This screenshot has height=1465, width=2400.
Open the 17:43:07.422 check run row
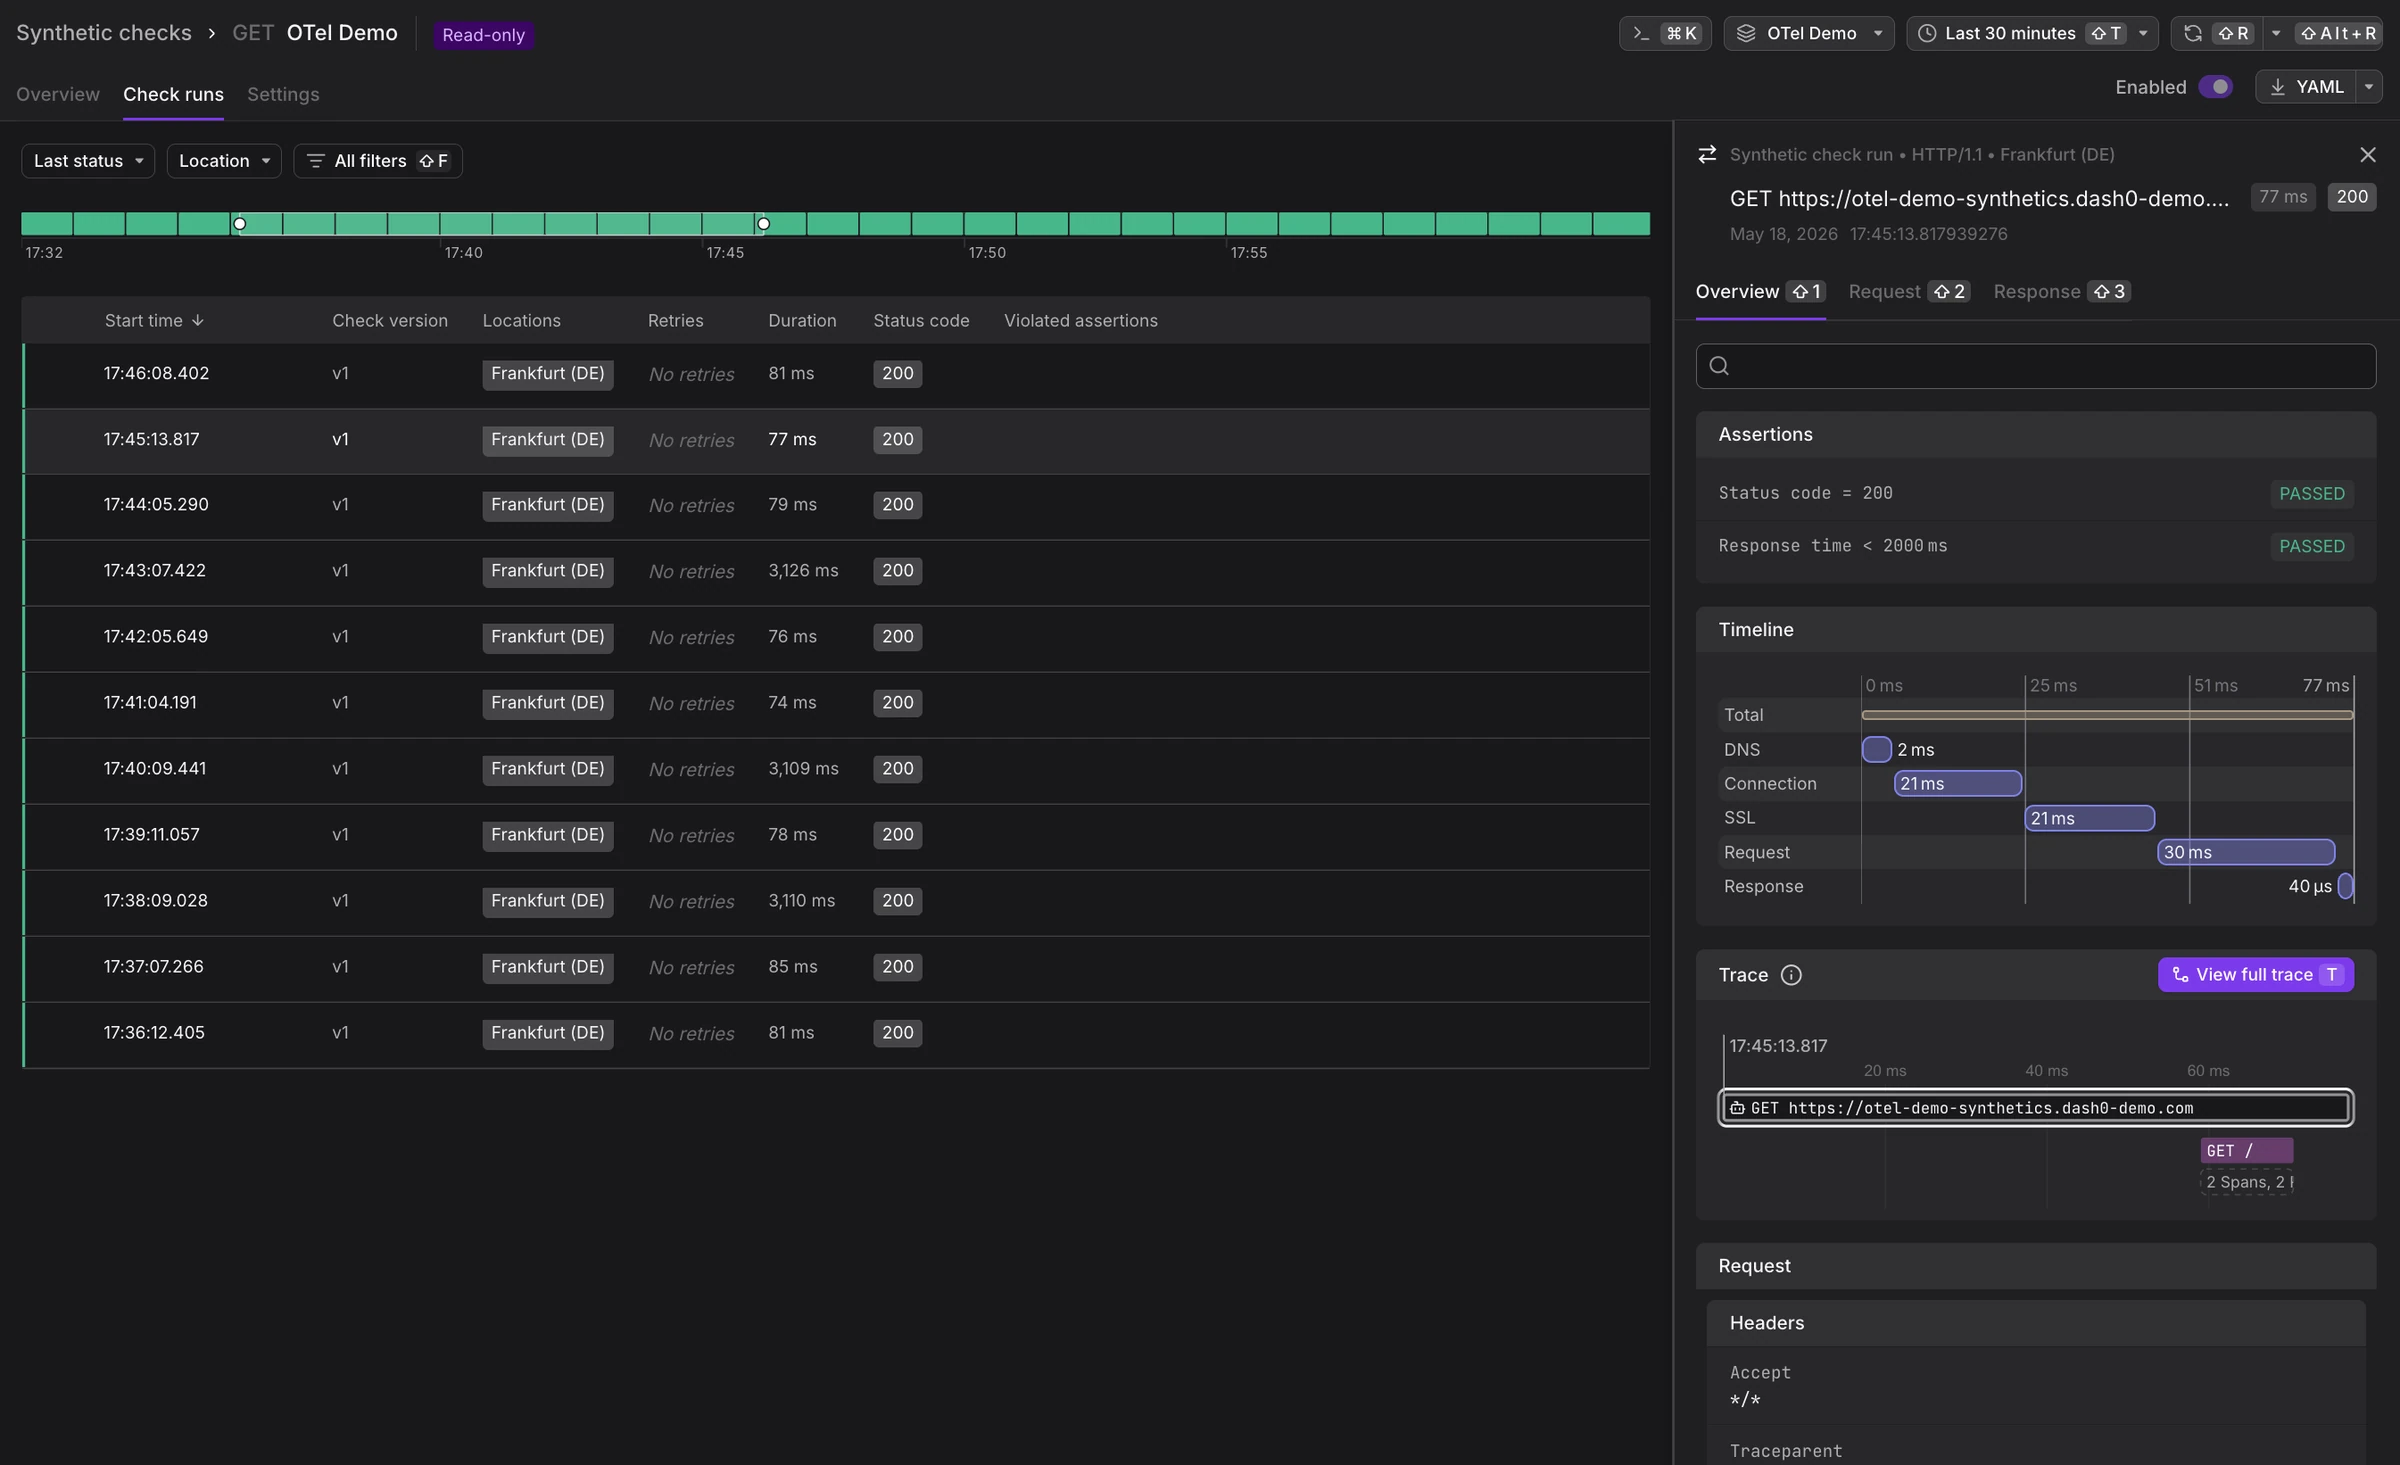(836, 571)
